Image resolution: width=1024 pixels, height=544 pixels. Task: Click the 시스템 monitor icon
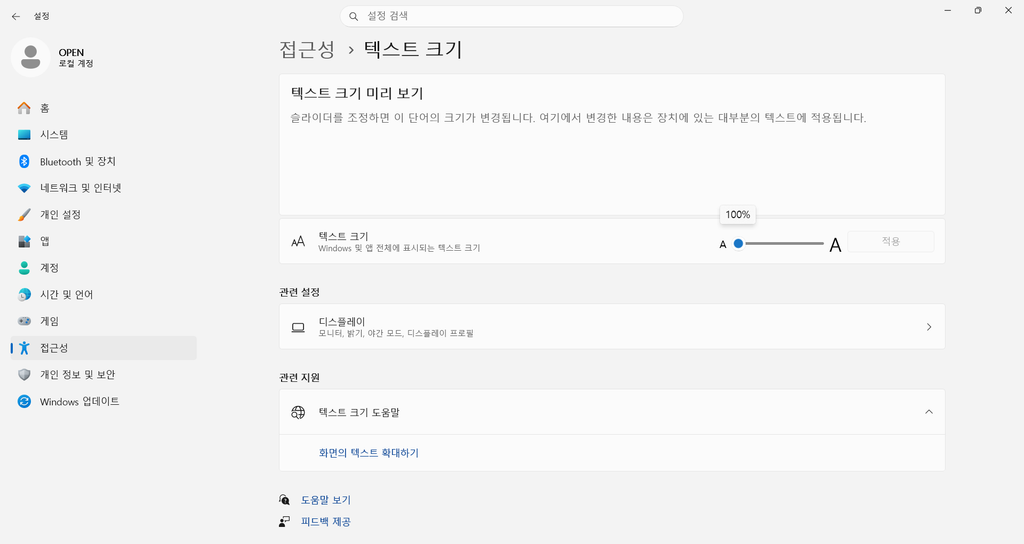(x=24, y=135)
